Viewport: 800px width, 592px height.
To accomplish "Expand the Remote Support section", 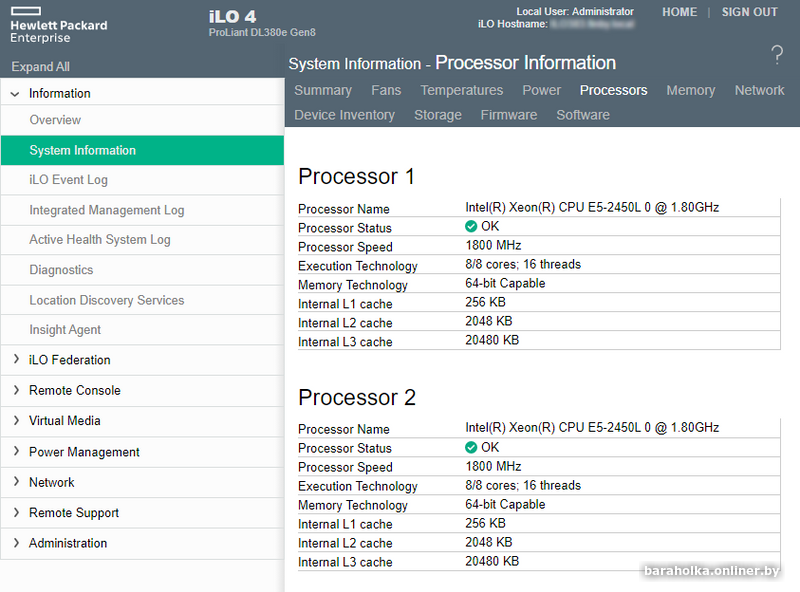I will tap(16, 512).
